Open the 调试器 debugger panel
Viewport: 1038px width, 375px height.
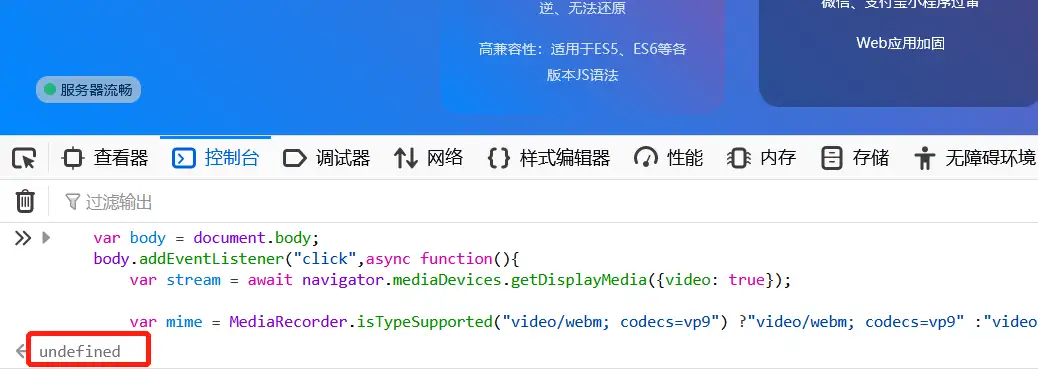[x=326, y=158]
